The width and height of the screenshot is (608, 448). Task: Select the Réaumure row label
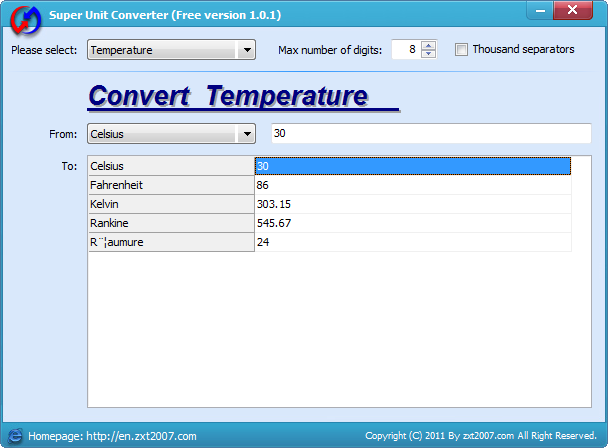coord(171,242)
